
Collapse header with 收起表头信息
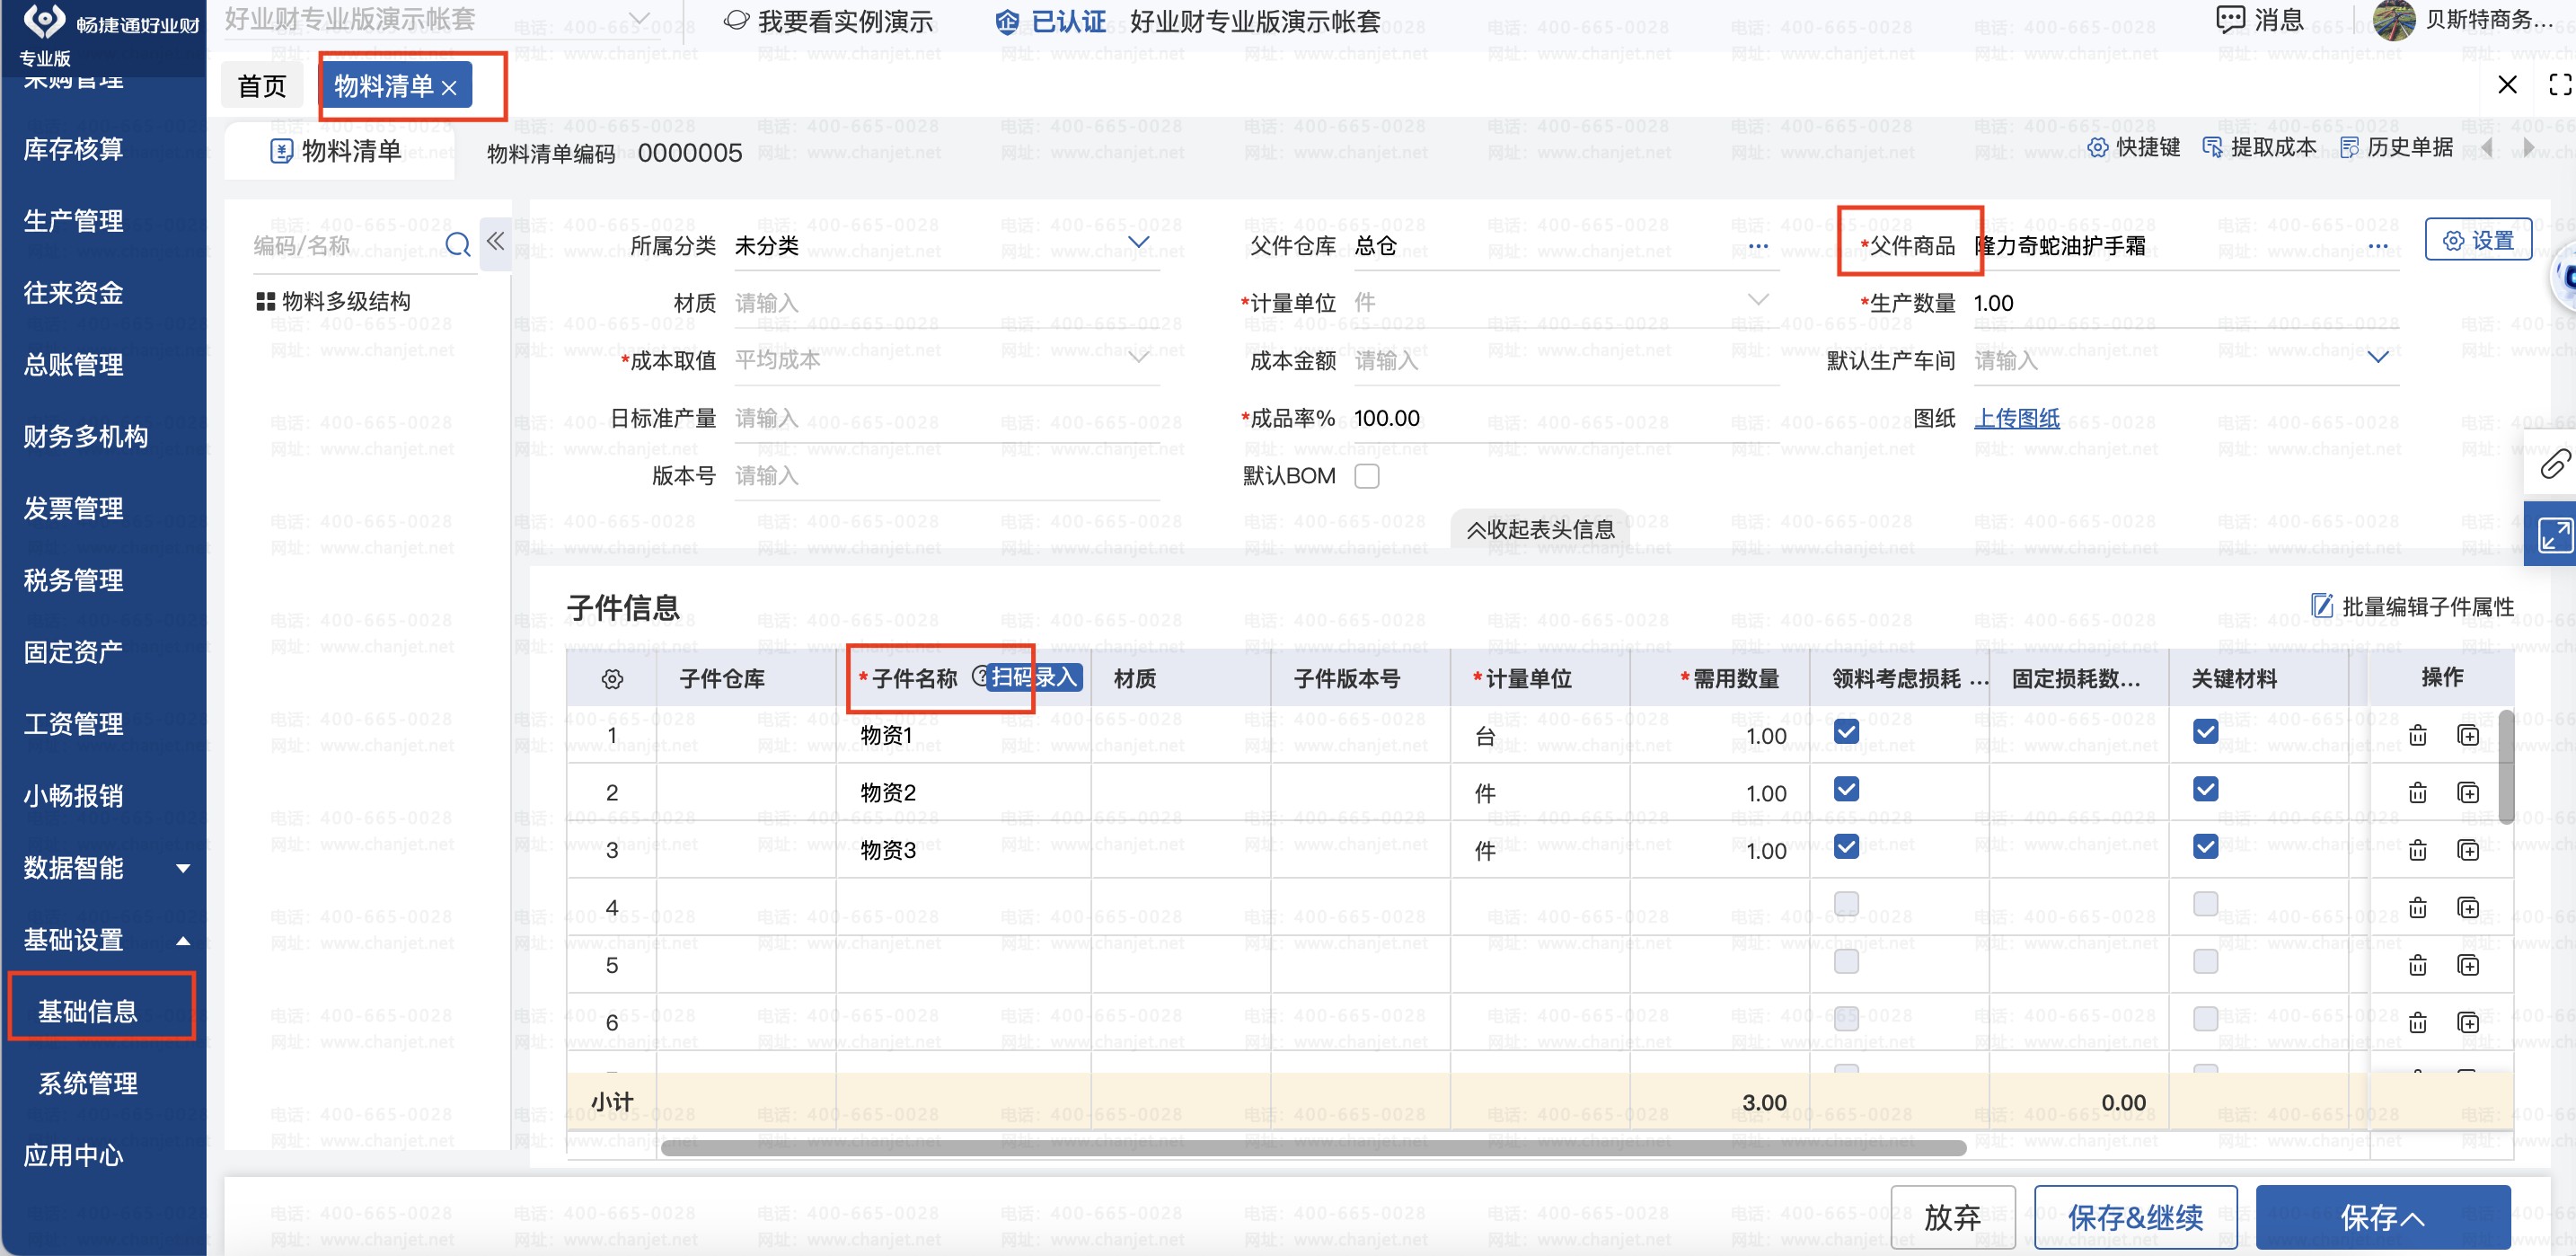click(x=1539, y=529)
